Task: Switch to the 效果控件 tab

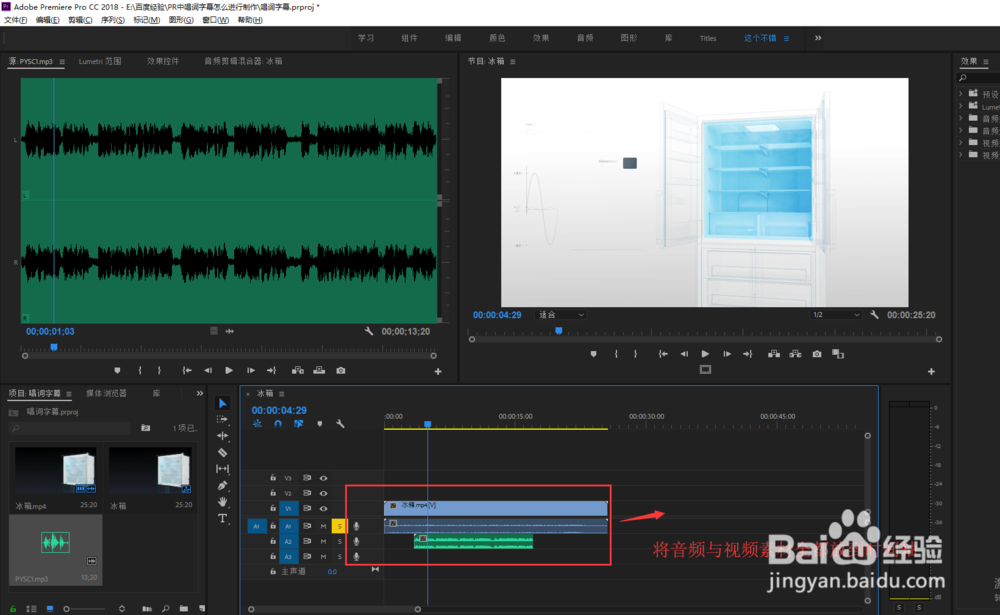Action: click(x=163, y=61)
